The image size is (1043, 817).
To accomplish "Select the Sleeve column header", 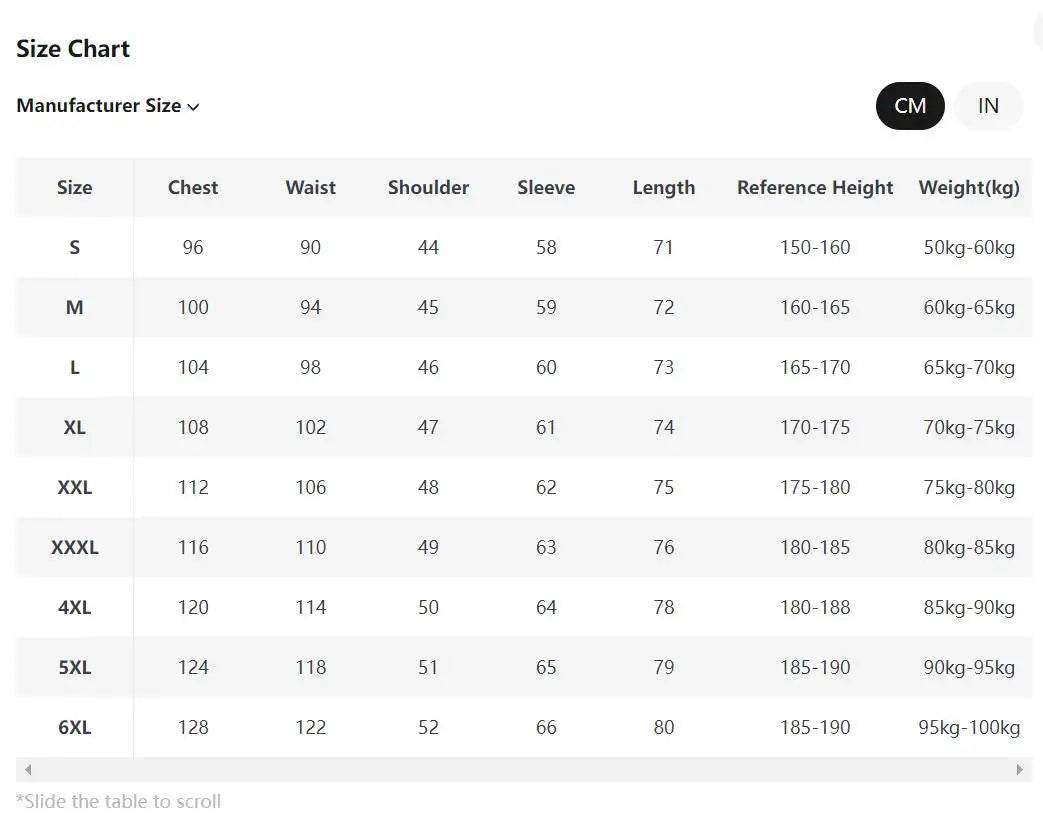I will coord(546,187).
